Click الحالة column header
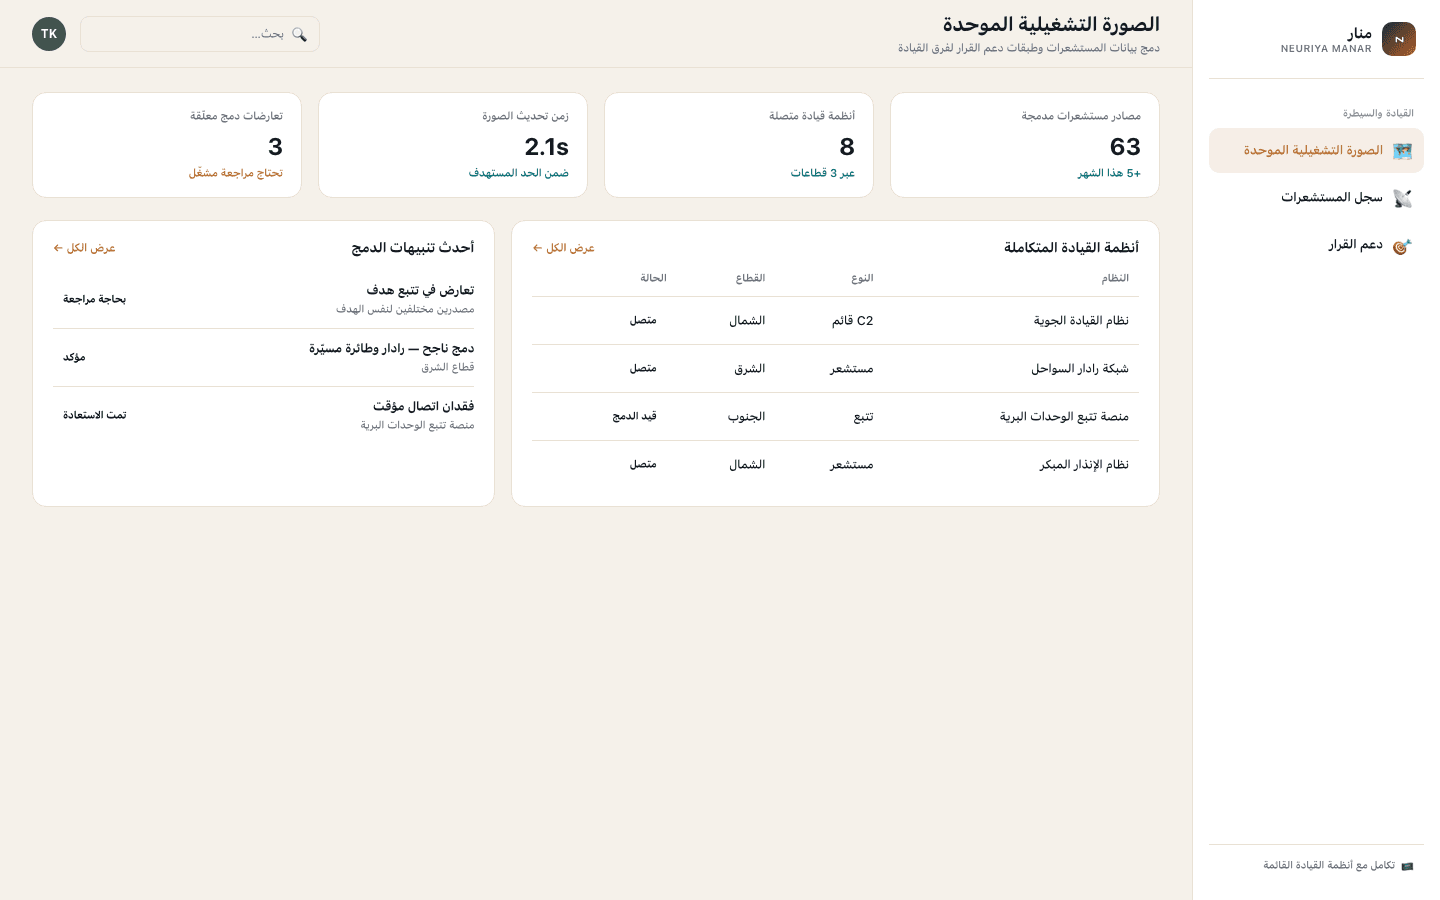 (654, 278)
